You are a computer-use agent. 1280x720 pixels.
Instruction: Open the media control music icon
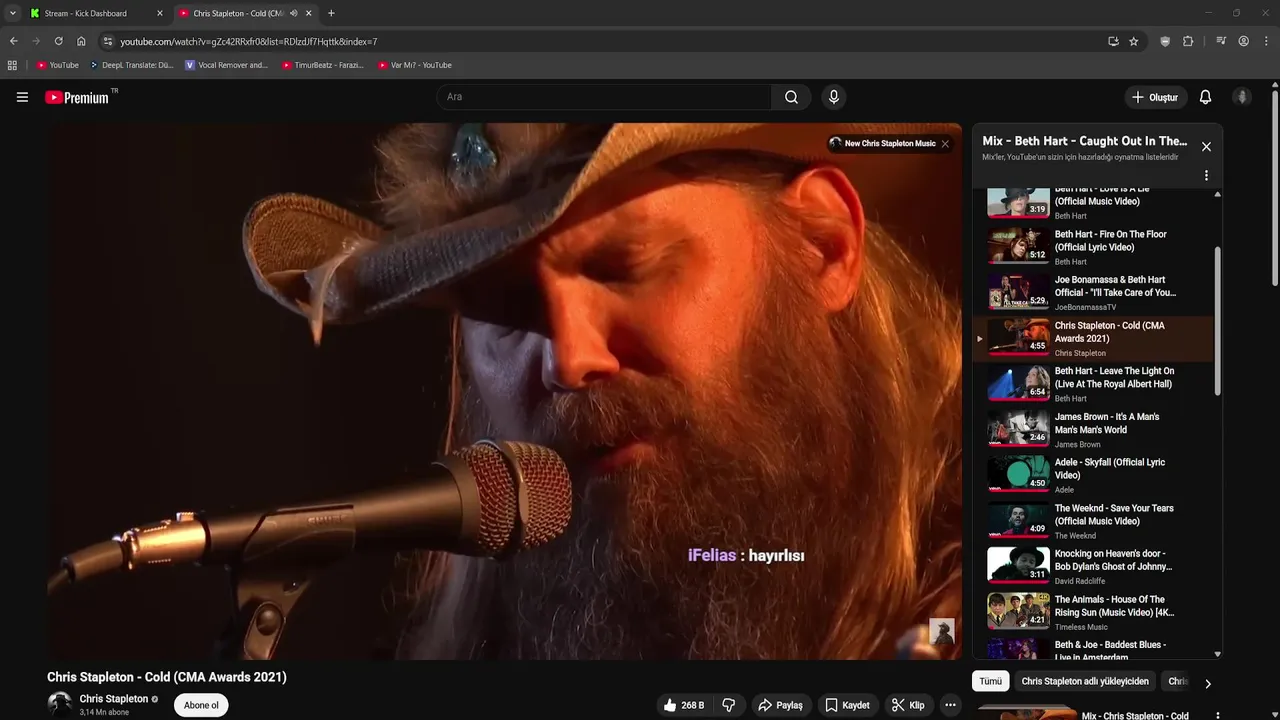coord(1221,41)
